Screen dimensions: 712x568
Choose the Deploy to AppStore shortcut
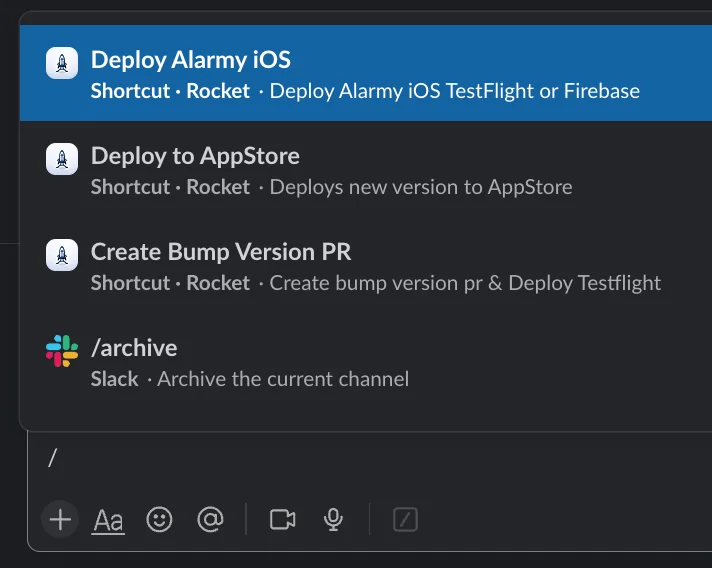[x=366, y=169]
